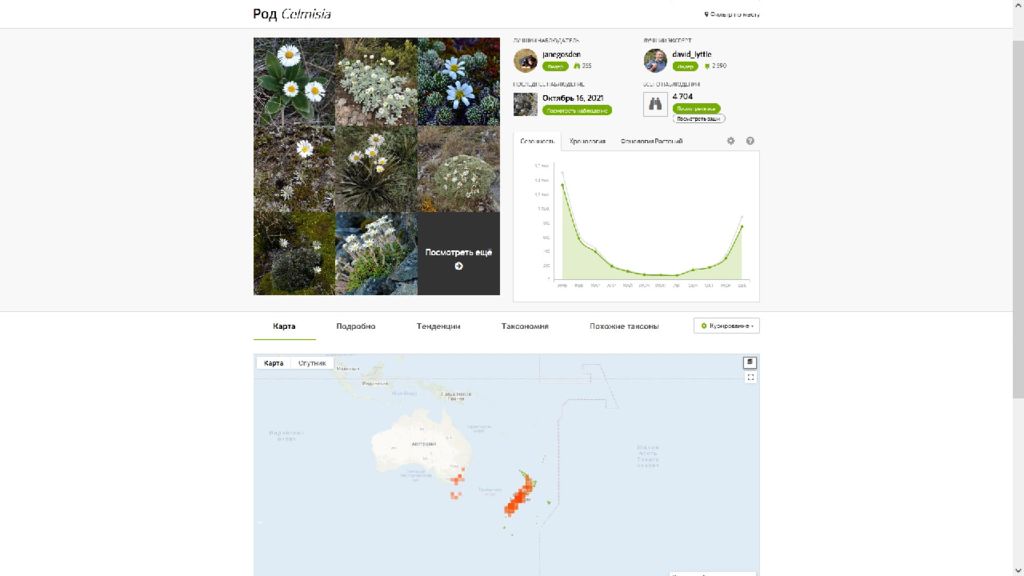Open the chart settings gear icon

click(x=731, y=141)
